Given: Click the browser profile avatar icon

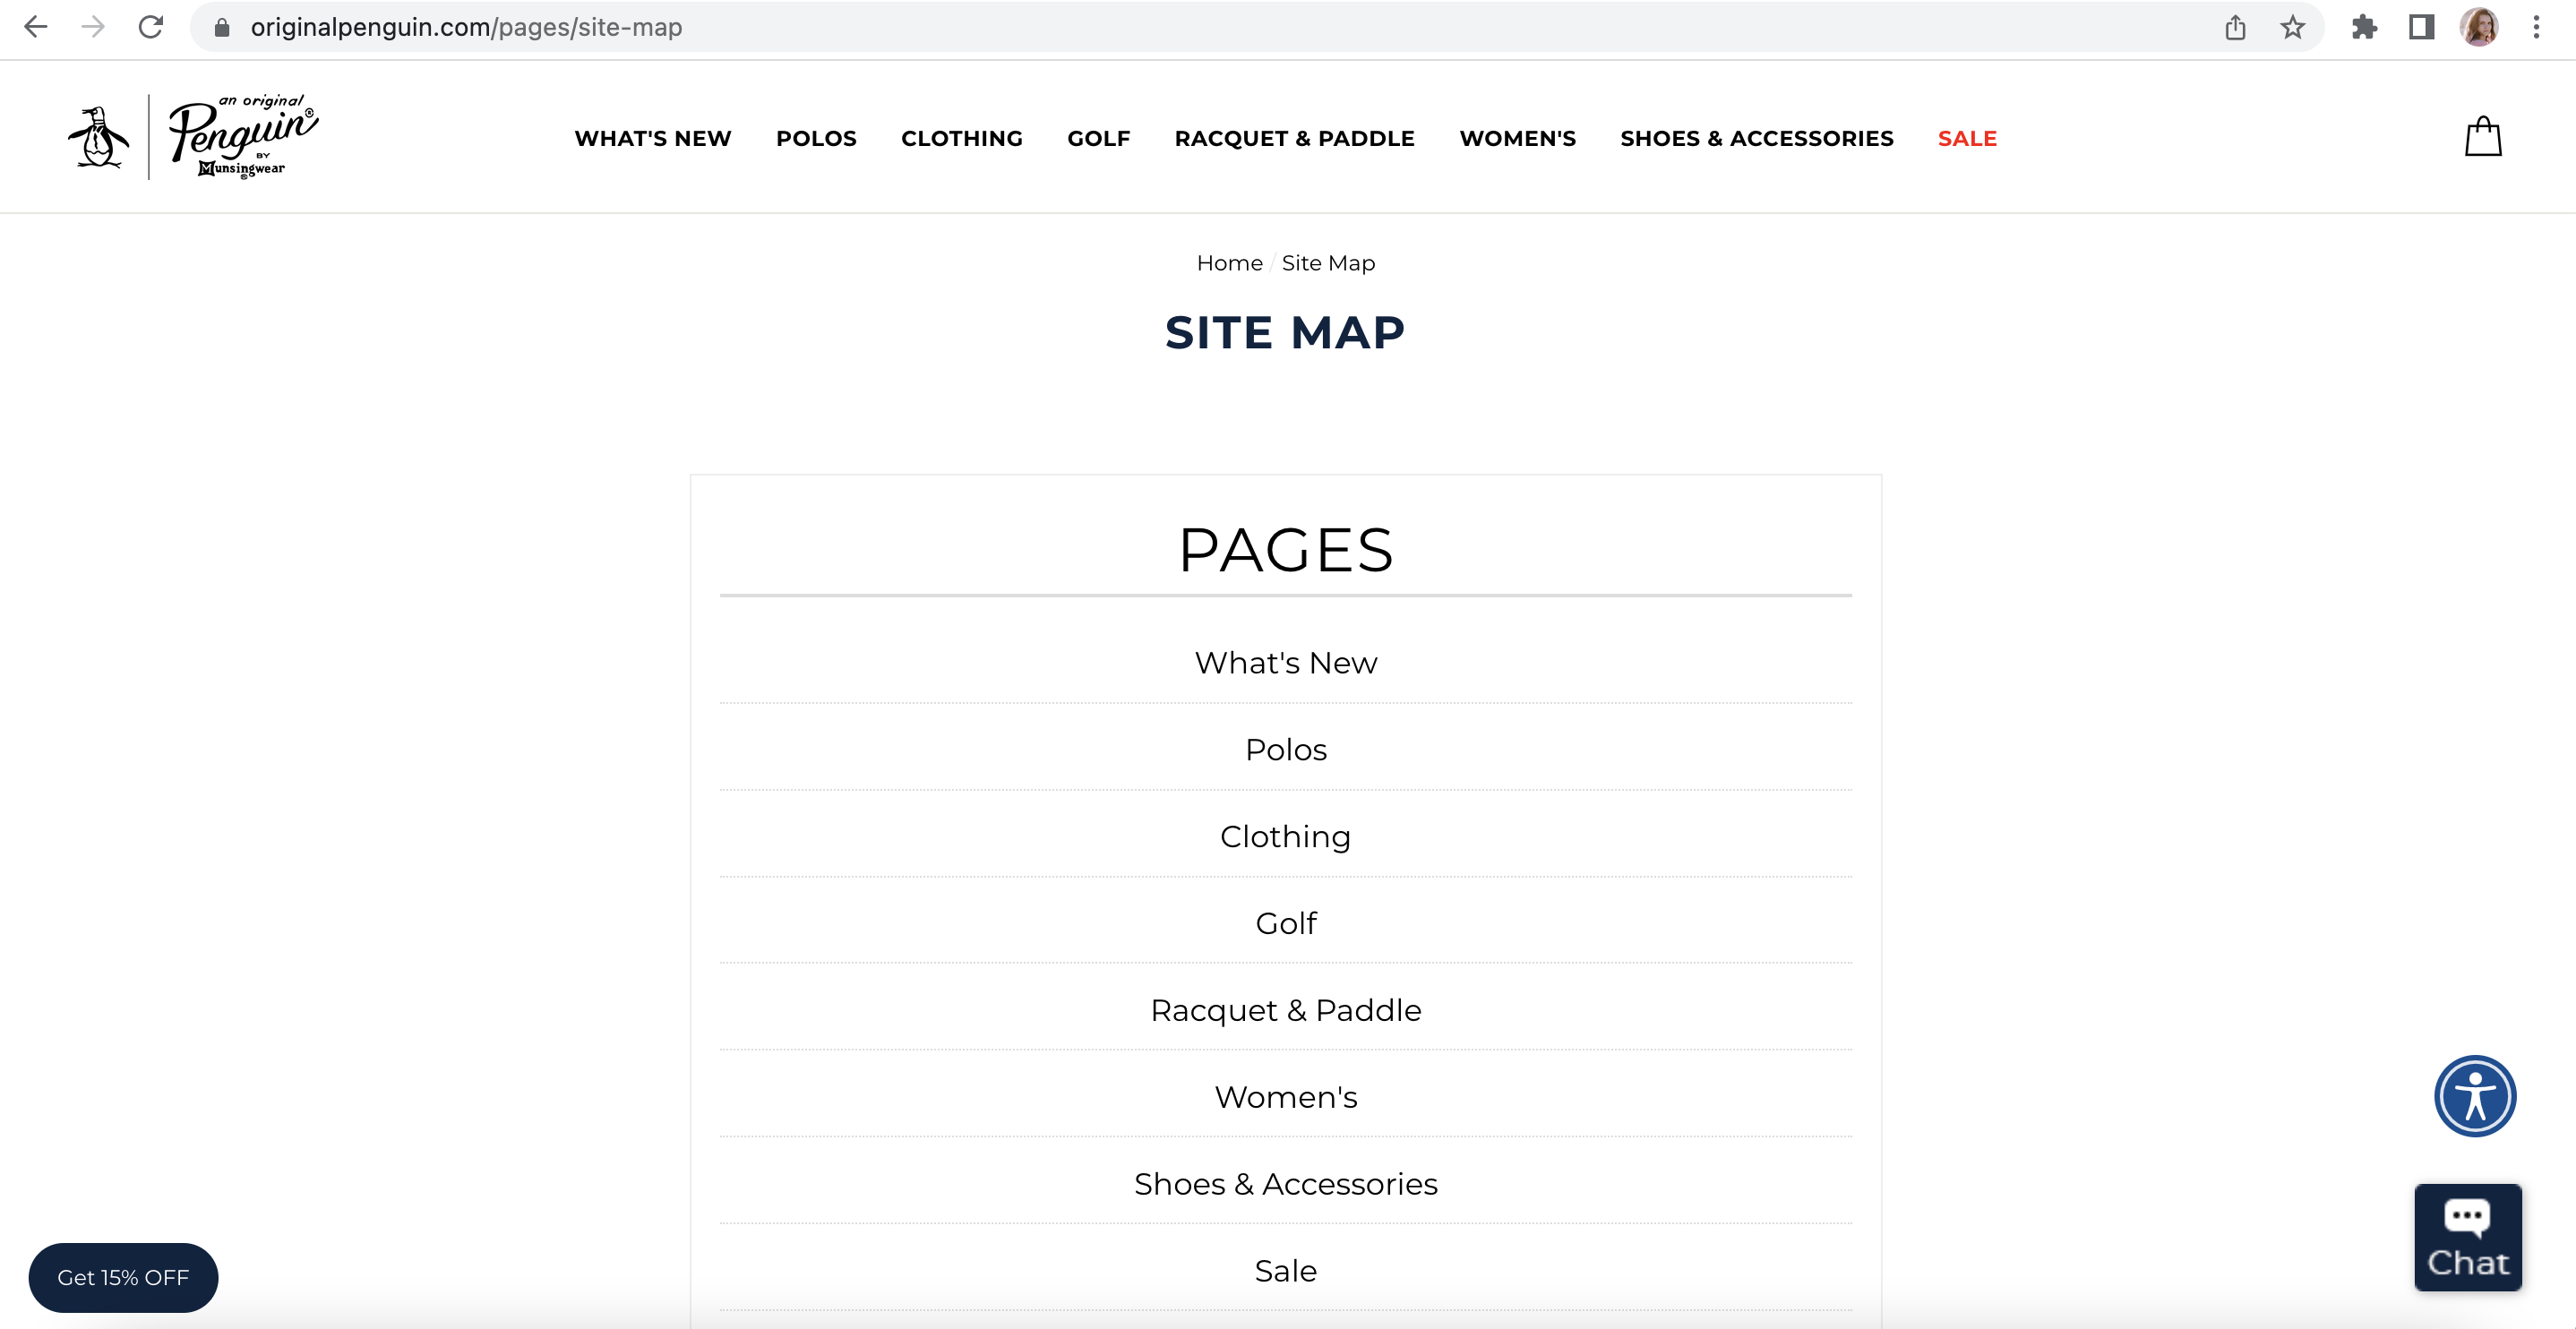Looking at the screenshot, I should 2479,25.
